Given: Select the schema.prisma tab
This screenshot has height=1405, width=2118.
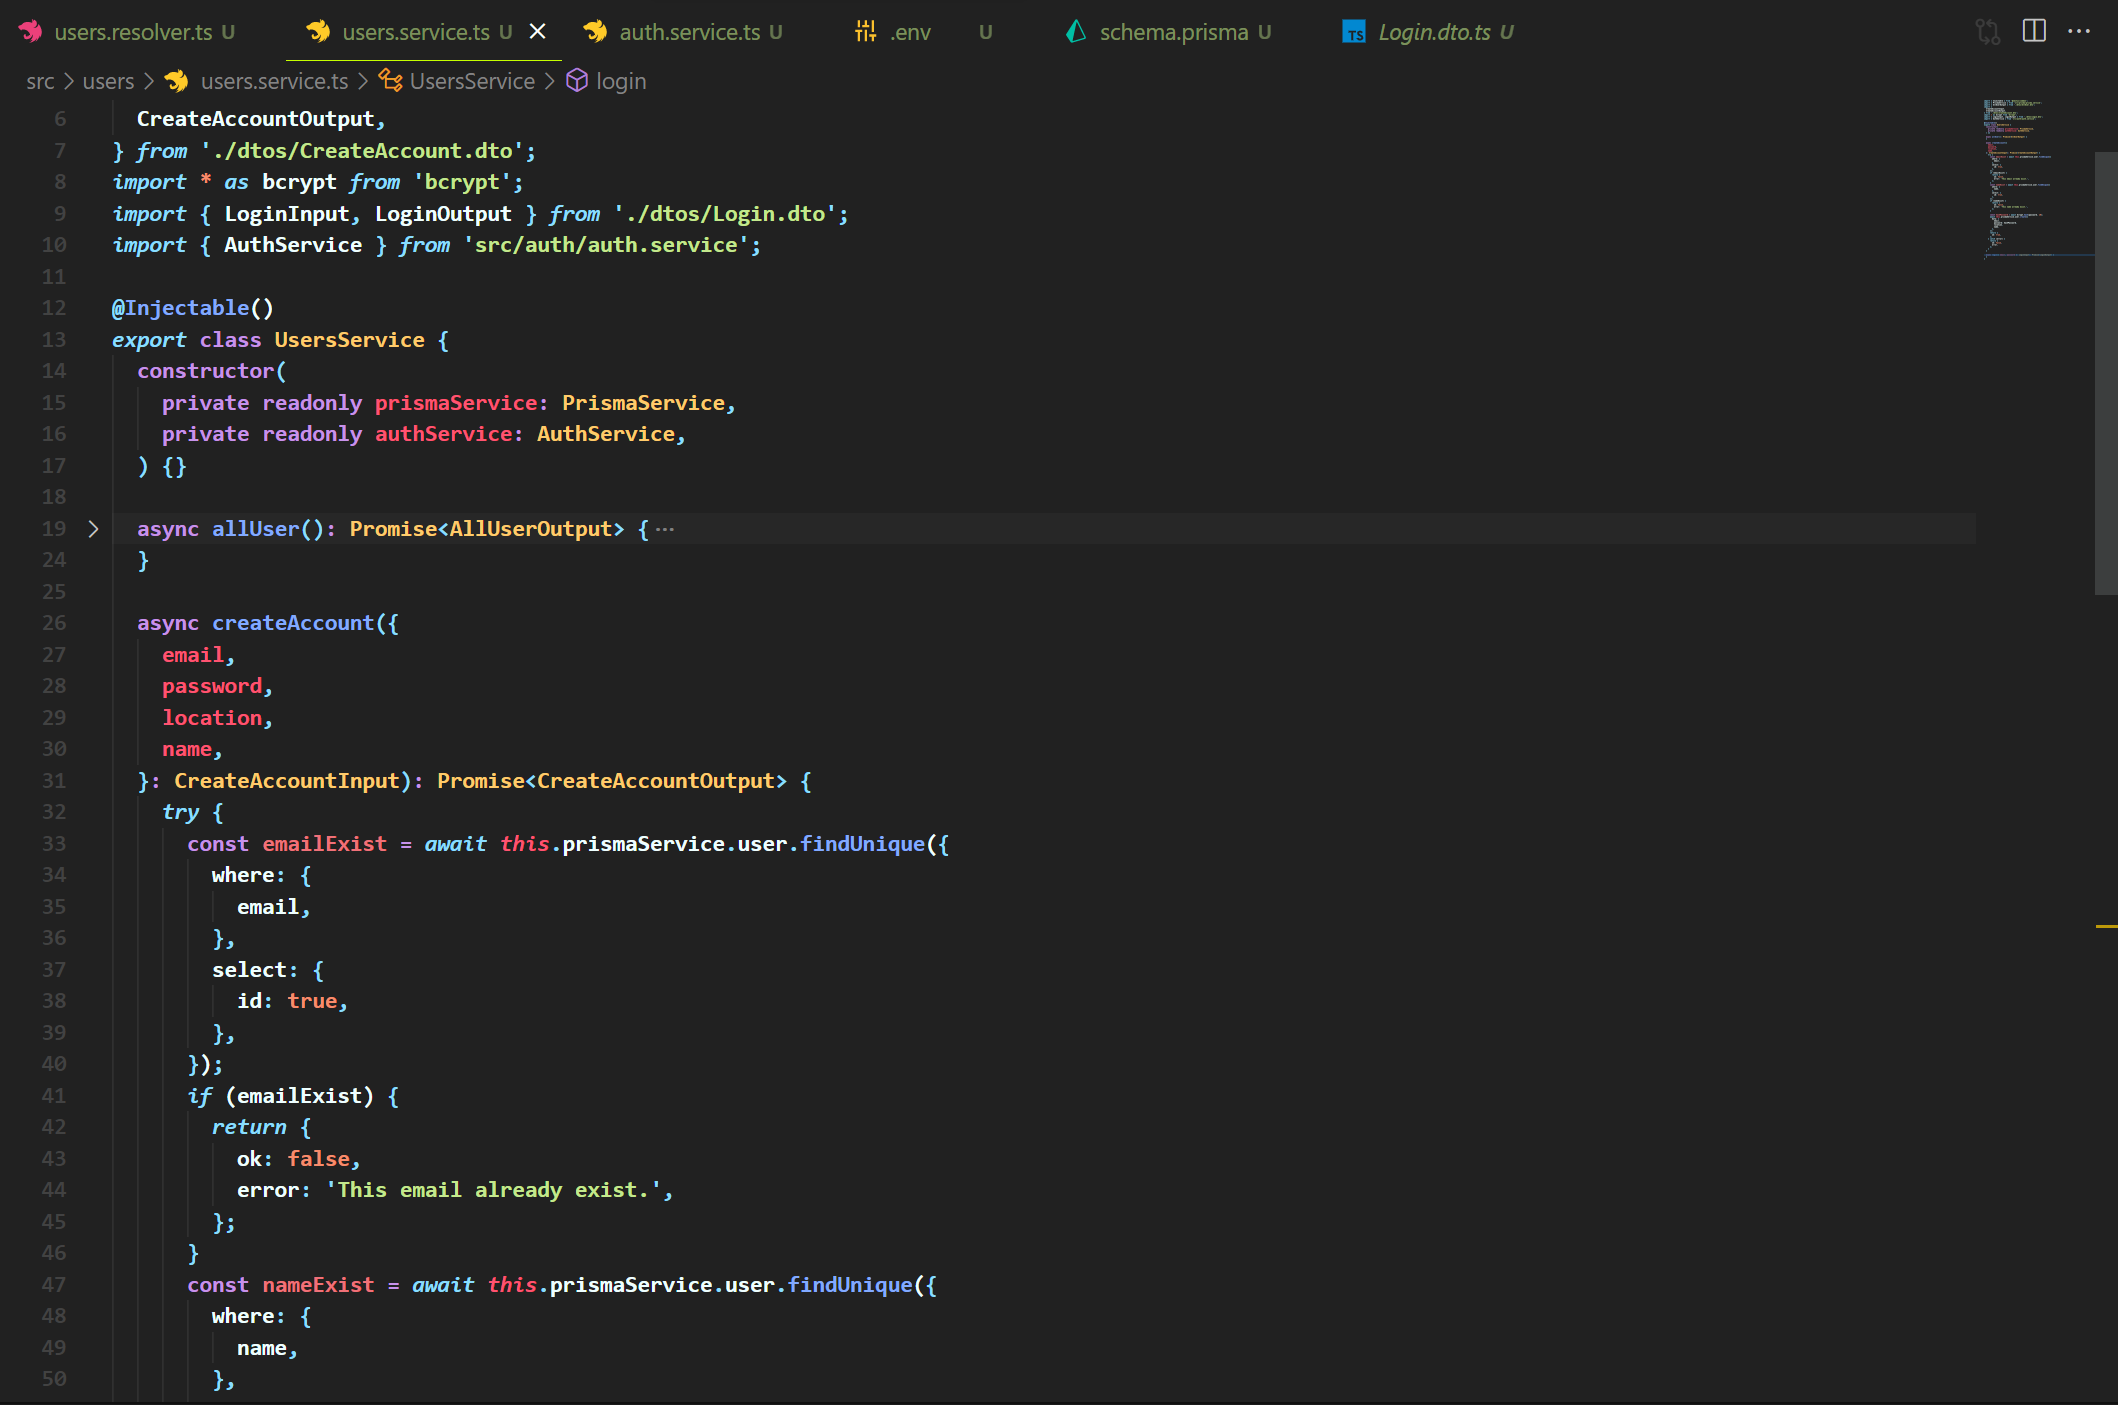Looking at the screenshot, I should click(1173, 32).
